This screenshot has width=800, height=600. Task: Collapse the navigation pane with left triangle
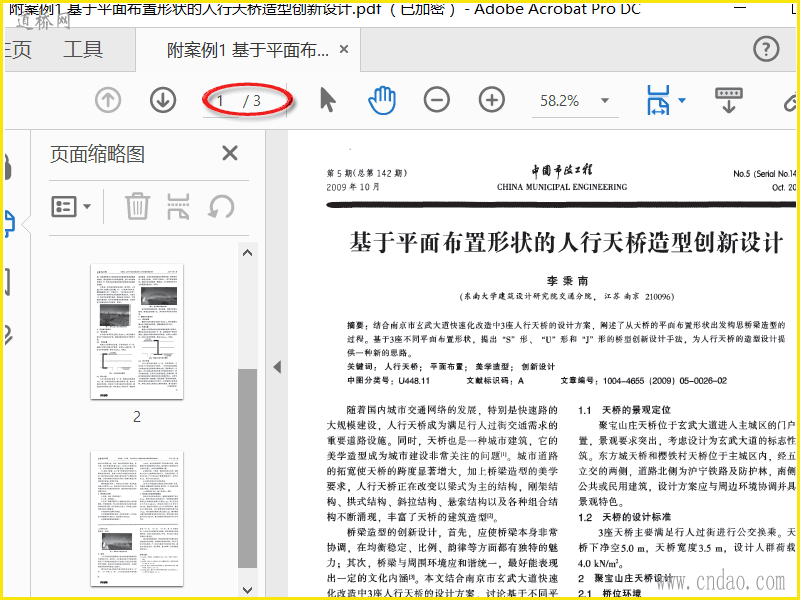pos(277,367)
